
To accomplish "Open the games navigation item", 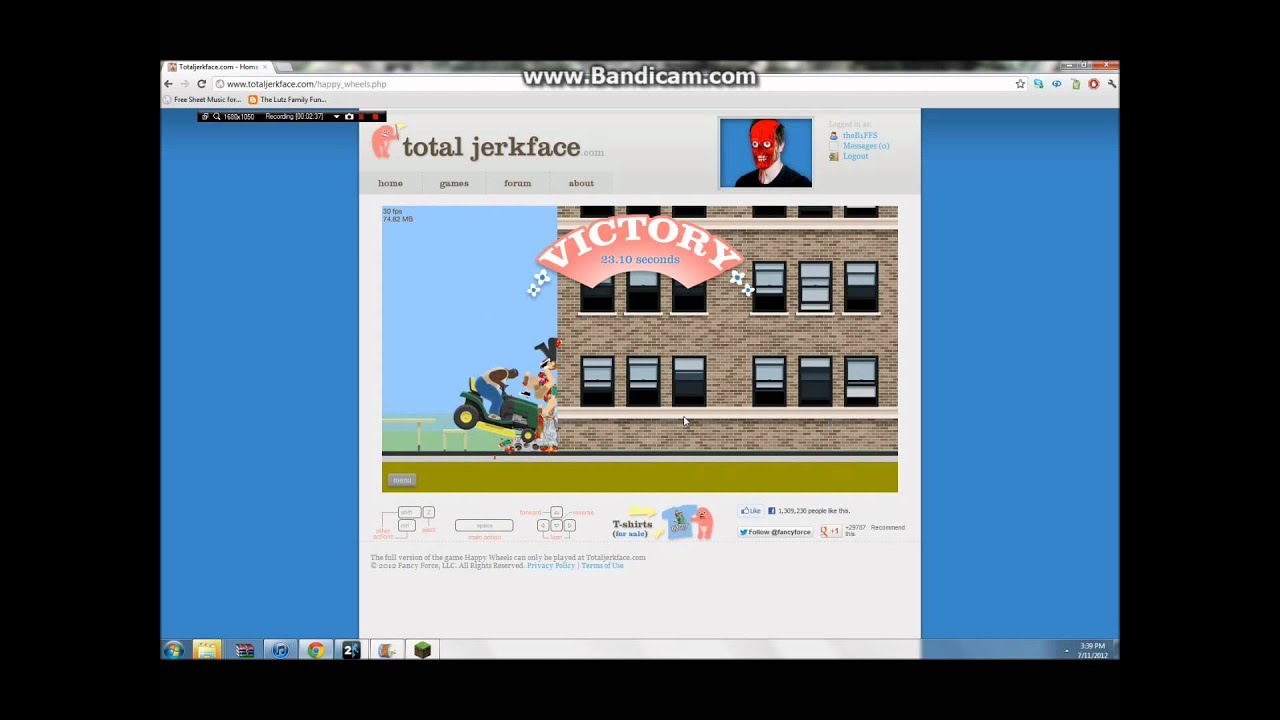I will [x=454, y=183].
